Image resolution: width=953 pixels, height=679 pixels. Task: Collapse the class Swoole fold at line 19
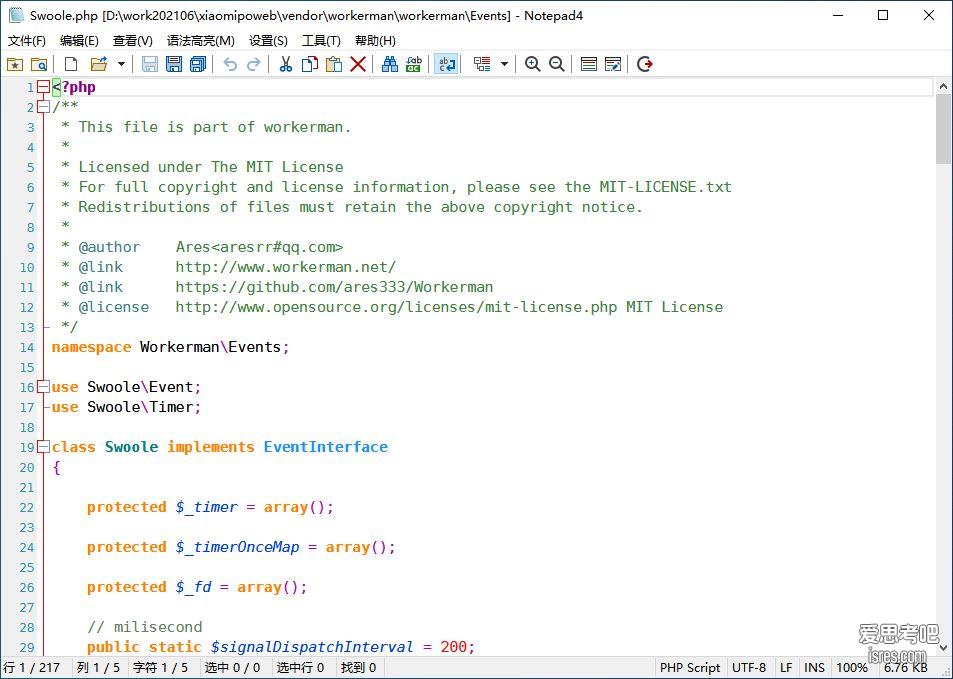click(43, 447)
